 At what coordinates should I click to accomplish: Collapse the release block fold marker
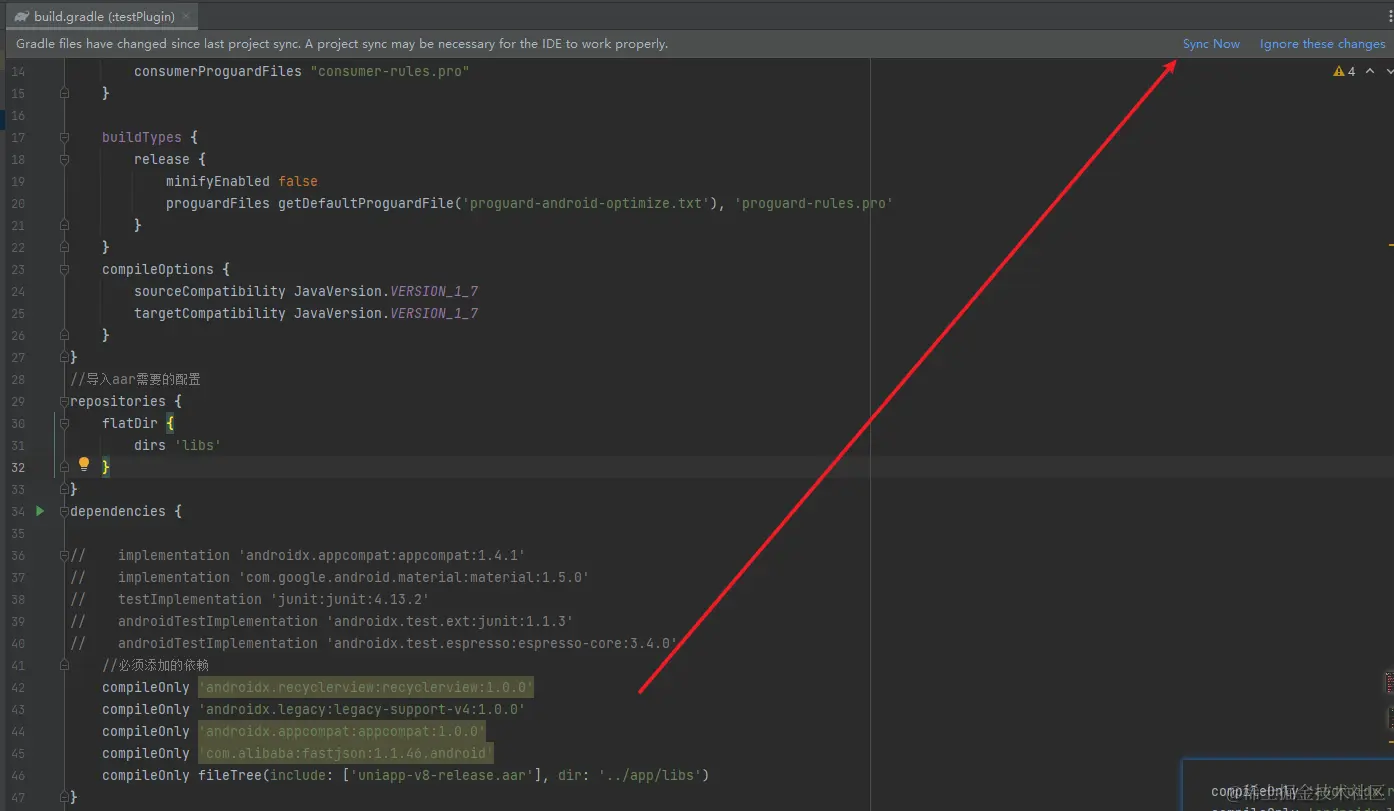point(65,159)
